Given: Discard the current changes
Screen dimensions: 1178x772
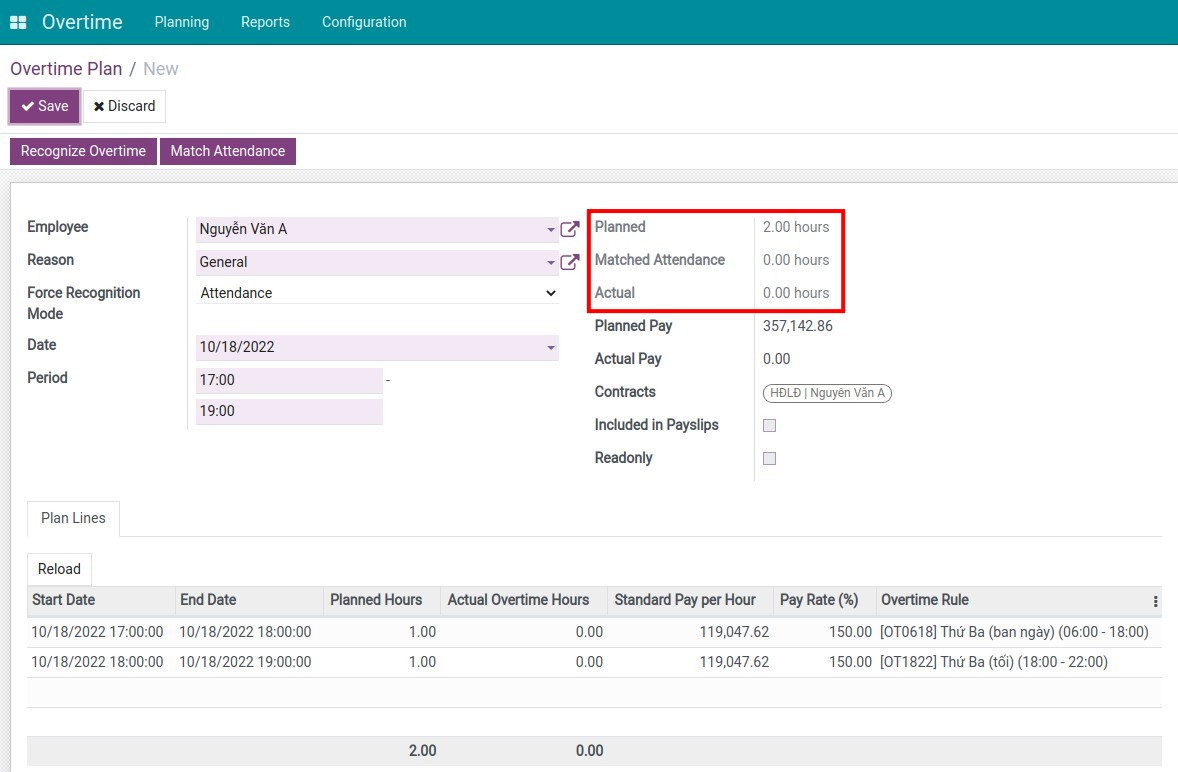Looking at the screenshot, I should [x=124, y=106].
